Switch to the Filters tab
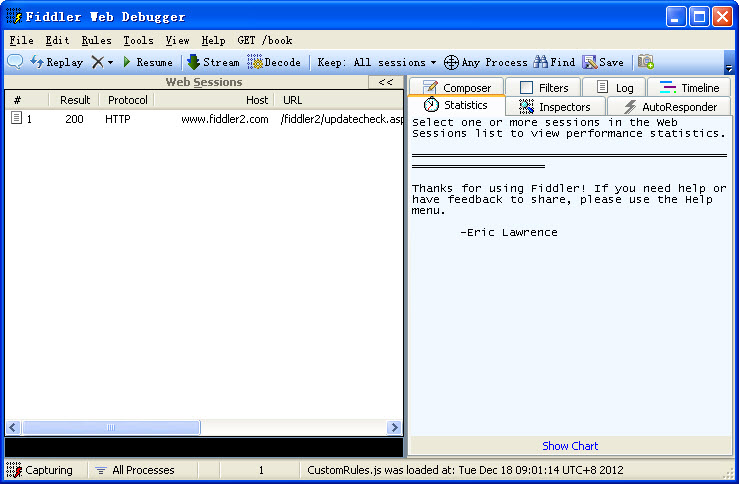This screenshot has width=739, height=484. [x=543, y=88]
